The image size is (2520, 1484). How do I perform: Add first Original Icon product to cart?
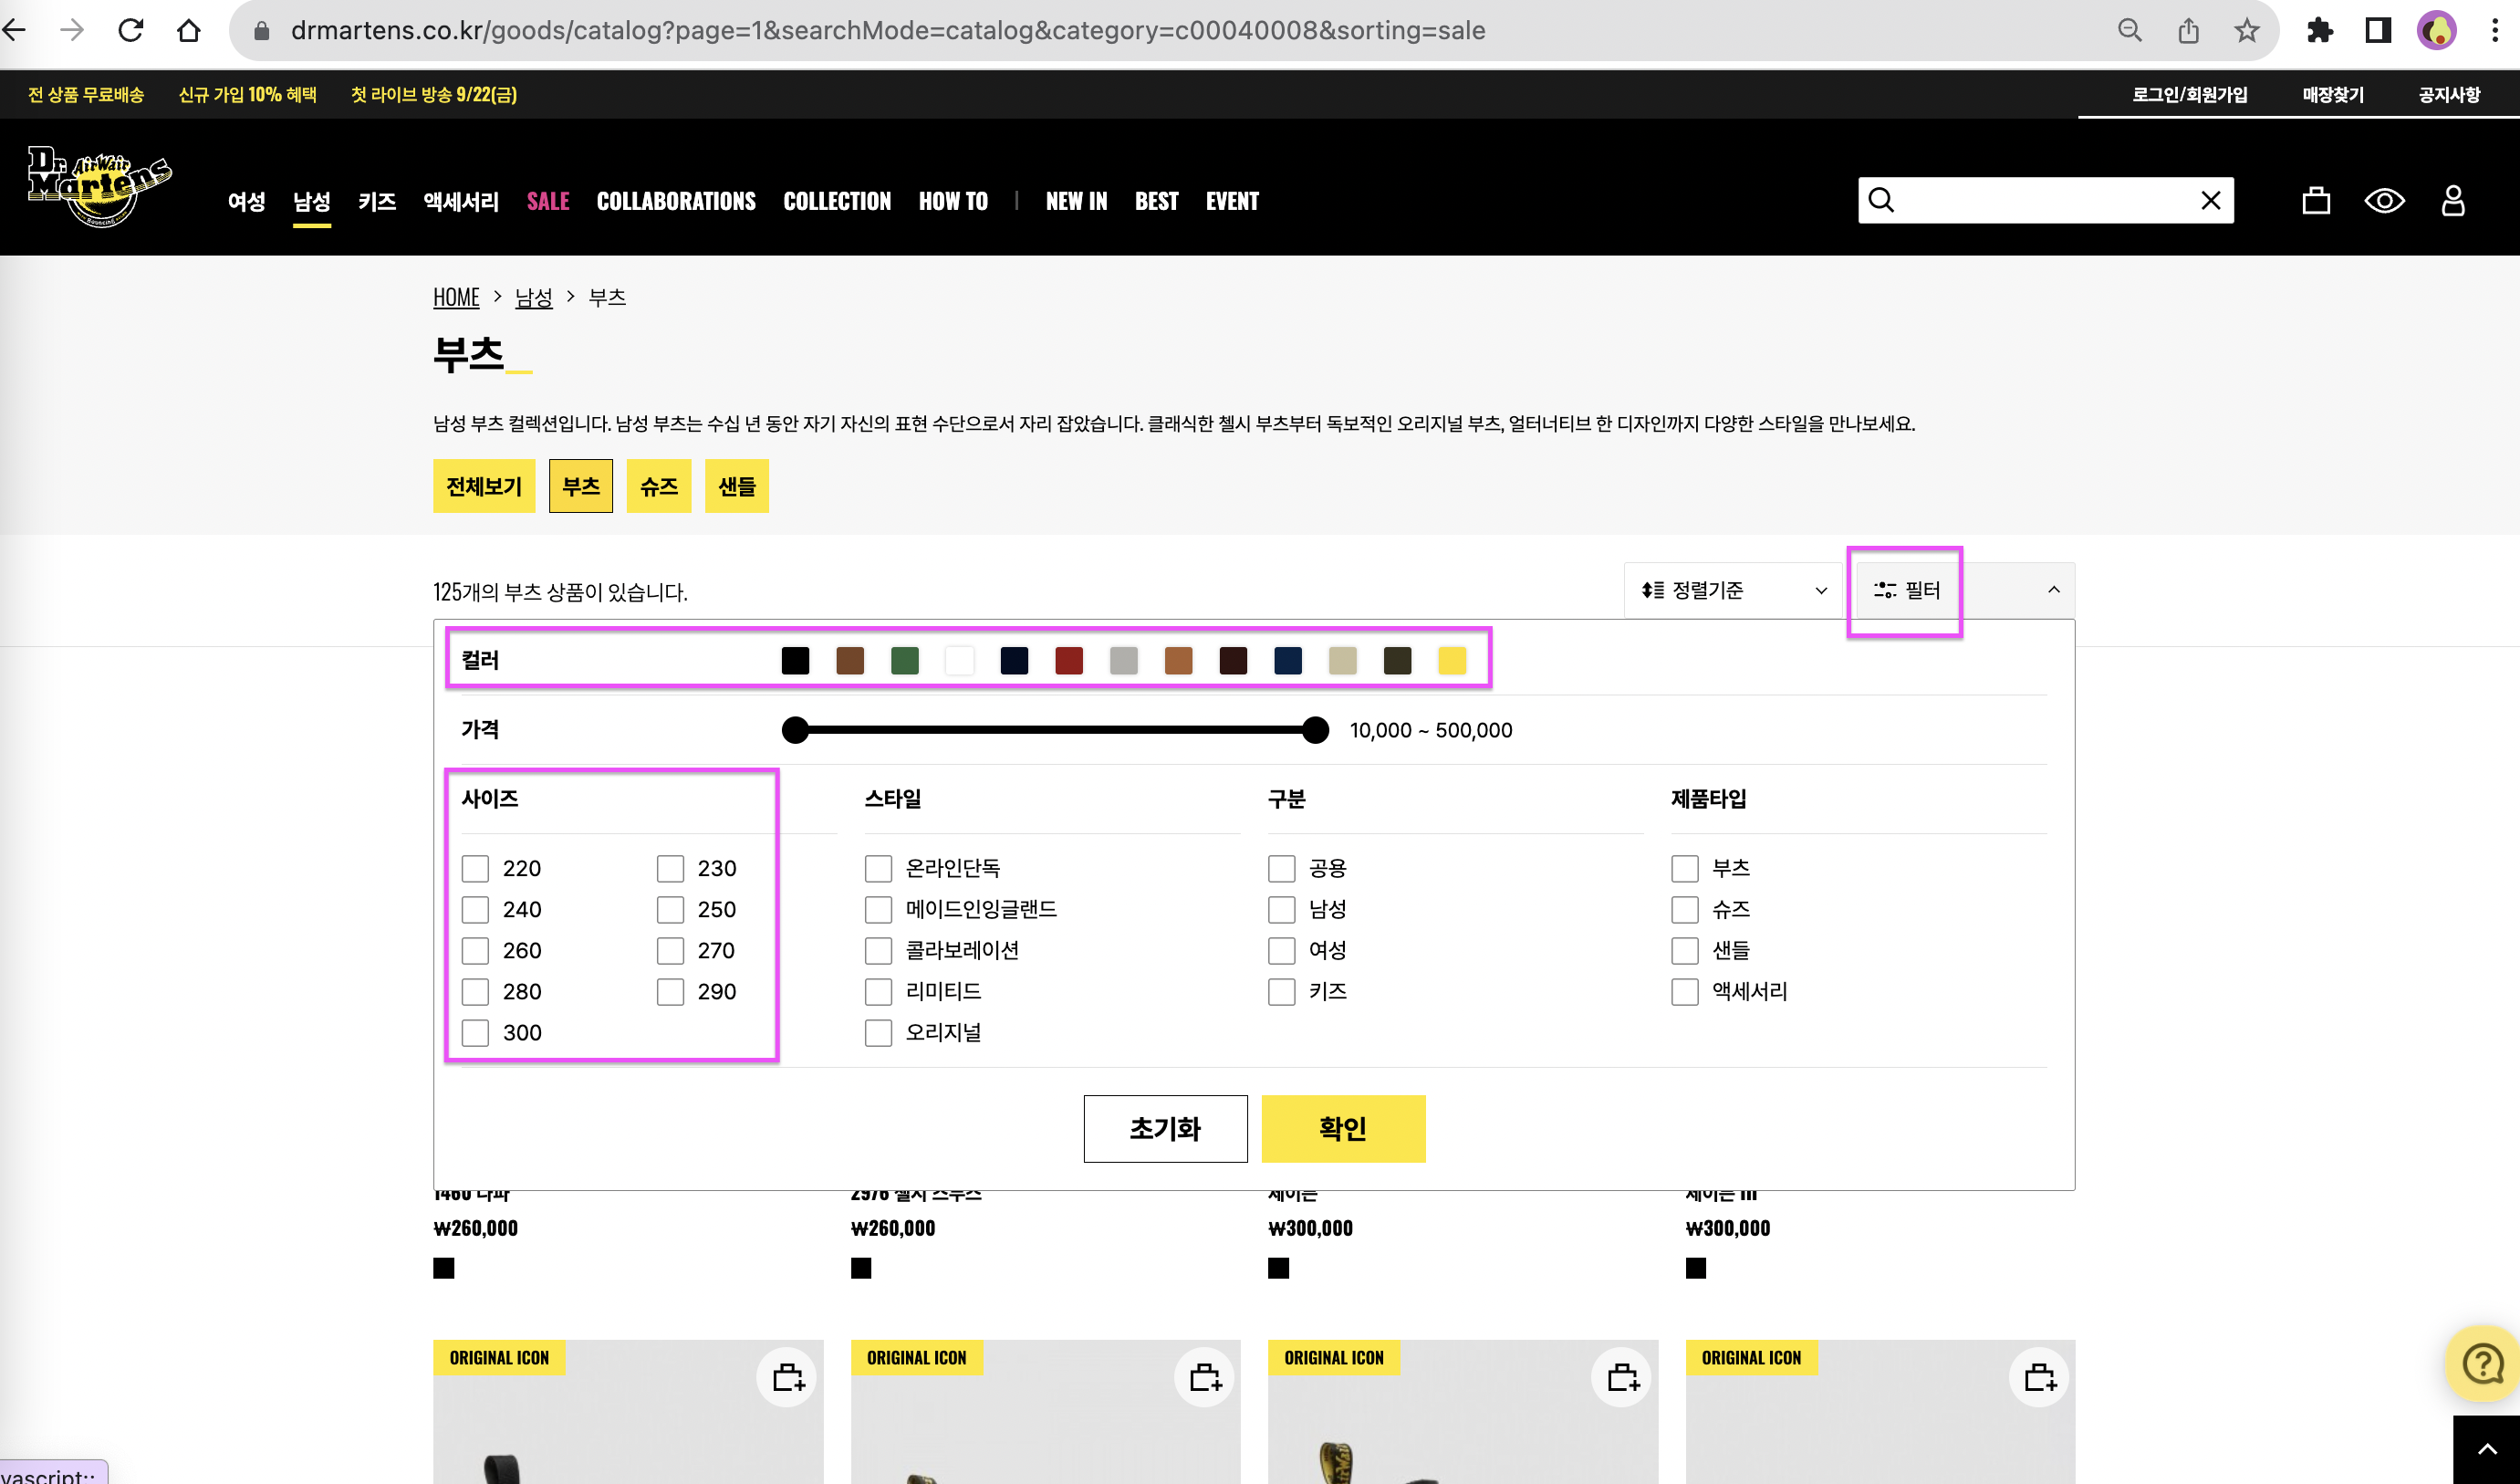pos(788,1377)
